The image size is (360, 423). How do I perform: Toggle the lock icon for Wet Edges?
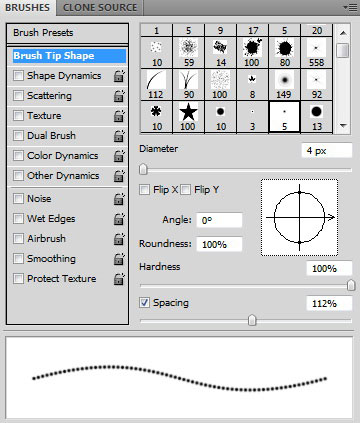[119, 219]
